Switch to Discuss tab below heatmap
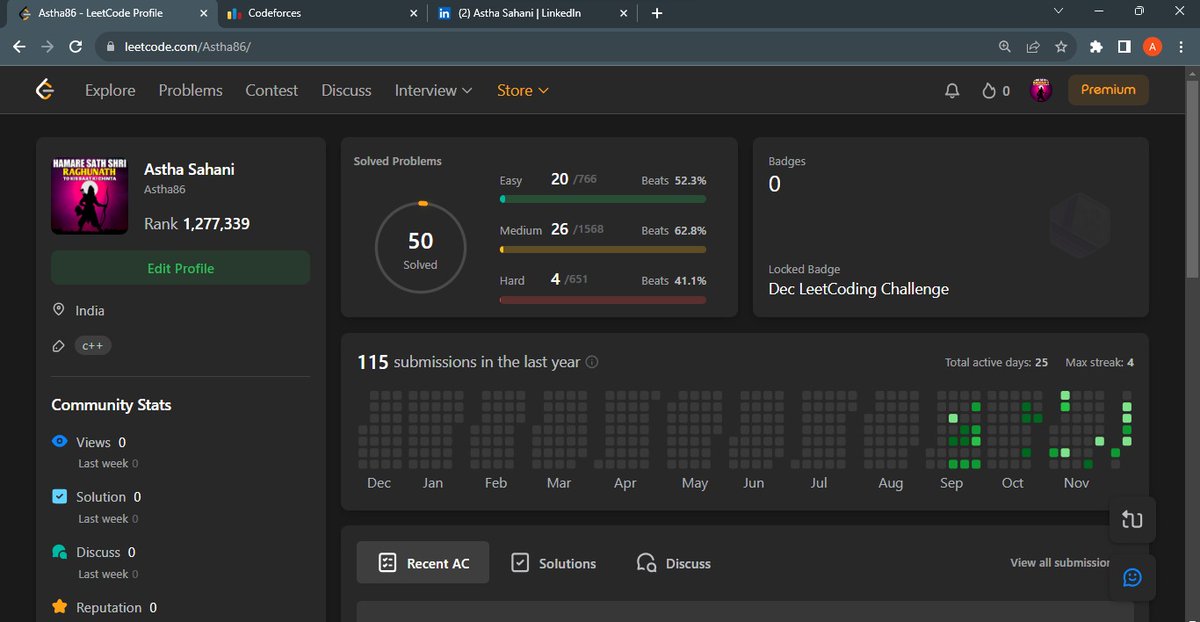1200x622 pixels. point(674,563)
